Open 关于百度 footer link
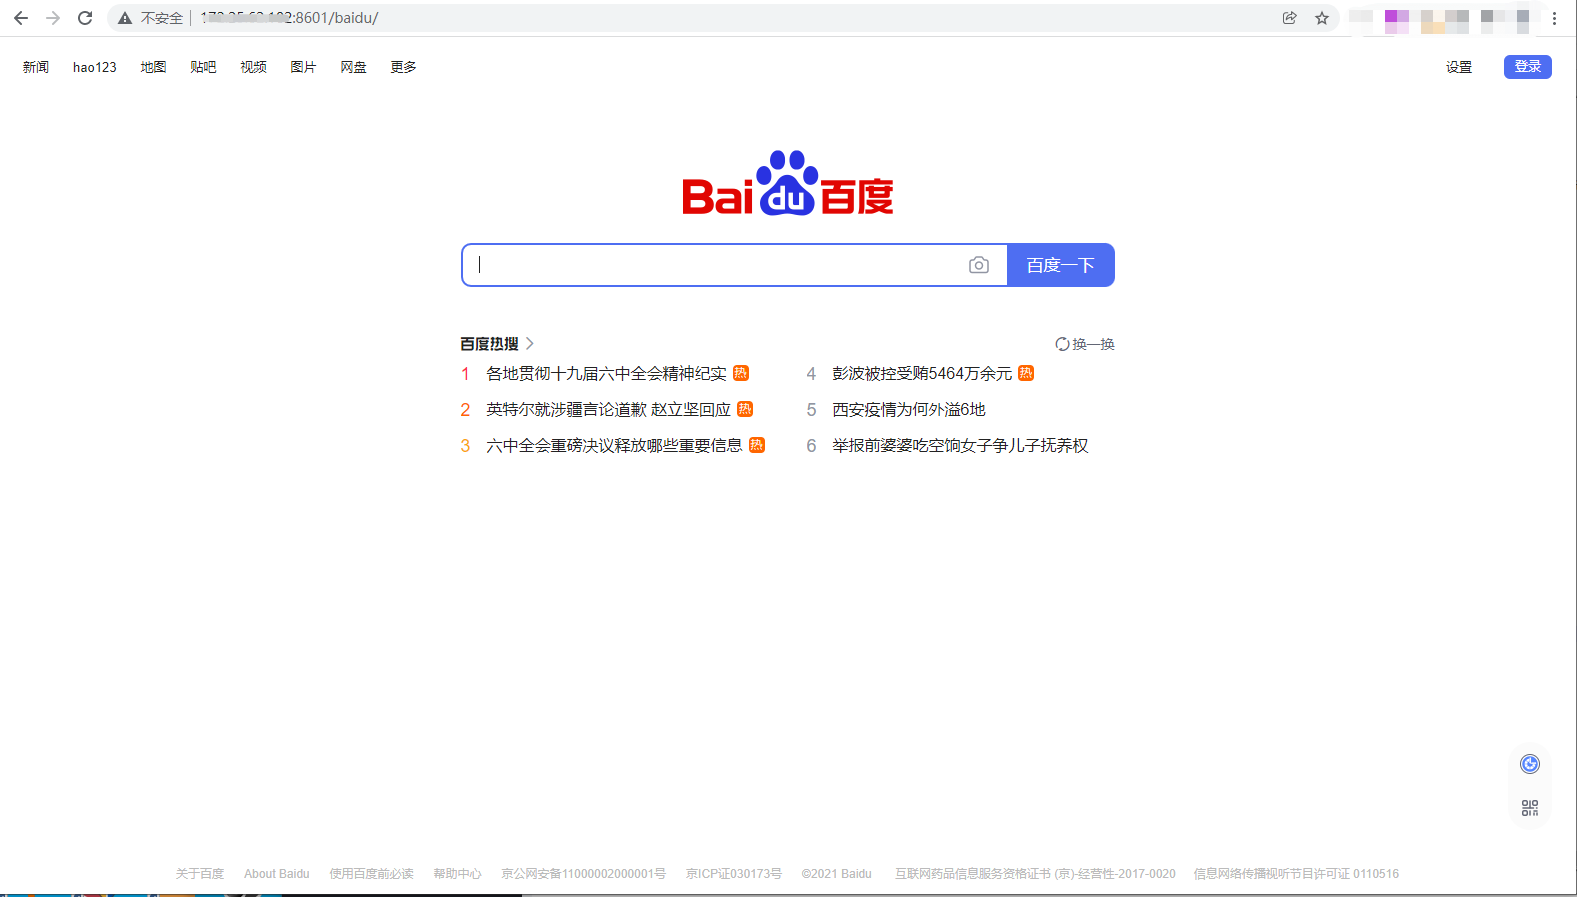1577x897 pixels. tap(200, 874)
